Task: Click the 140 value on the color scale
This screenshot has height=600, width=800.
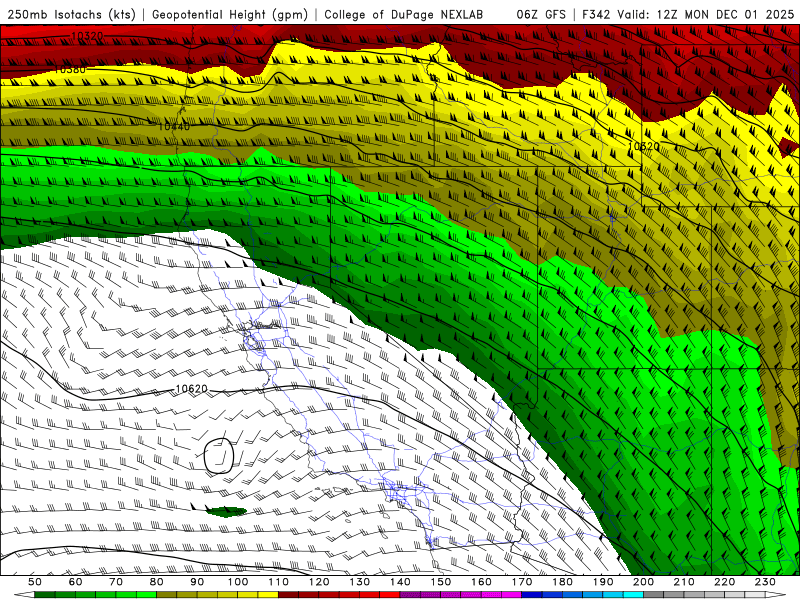Action: 400,582
